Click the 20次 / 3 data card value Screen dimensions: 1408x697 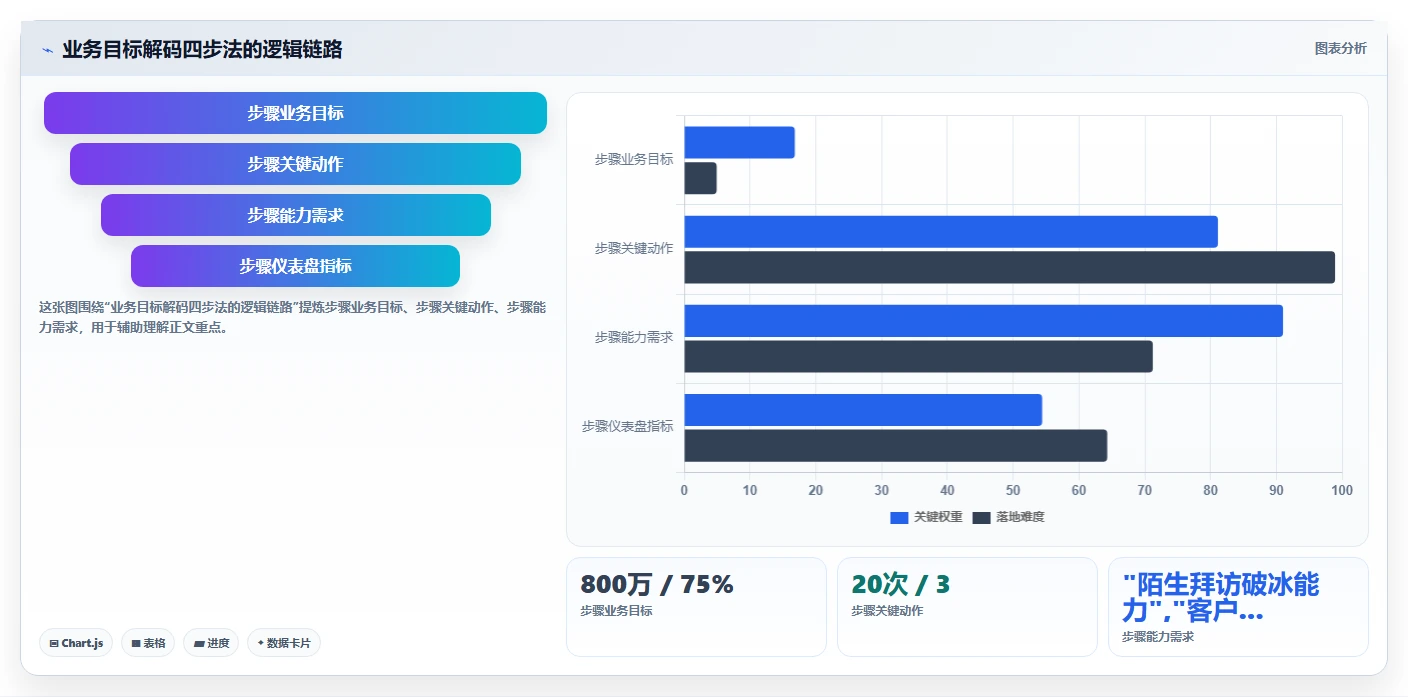click(x=901, y=585)
